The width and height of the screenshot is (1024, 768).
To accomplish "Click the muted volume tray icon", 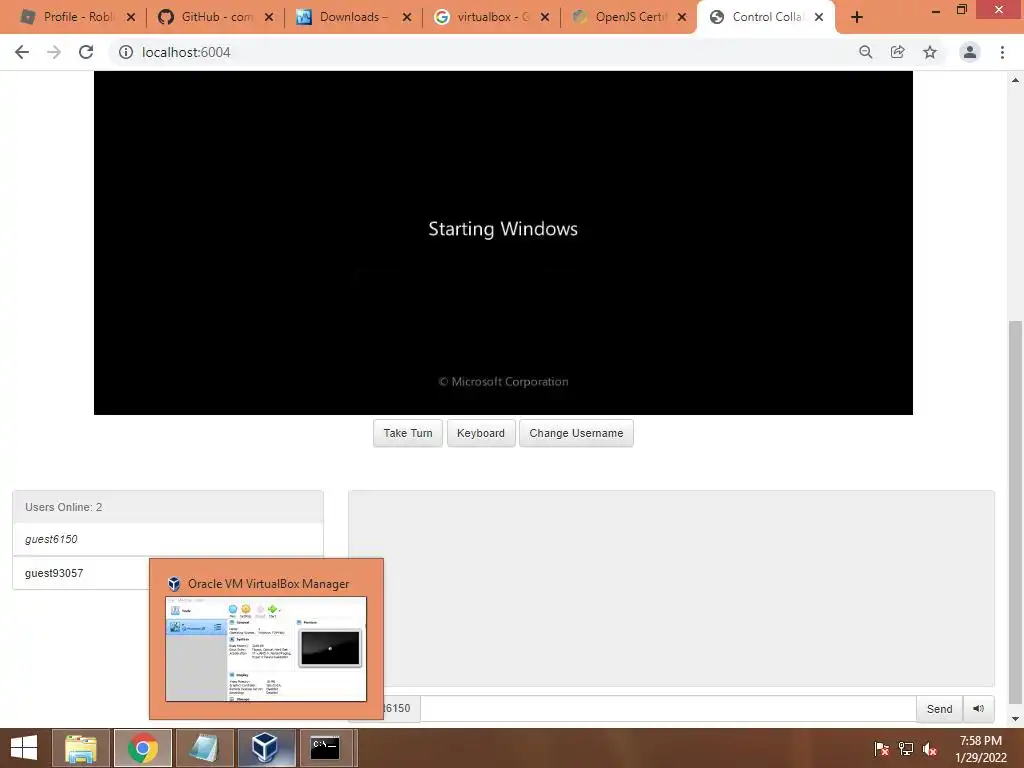I will click(x=930, y=748).
